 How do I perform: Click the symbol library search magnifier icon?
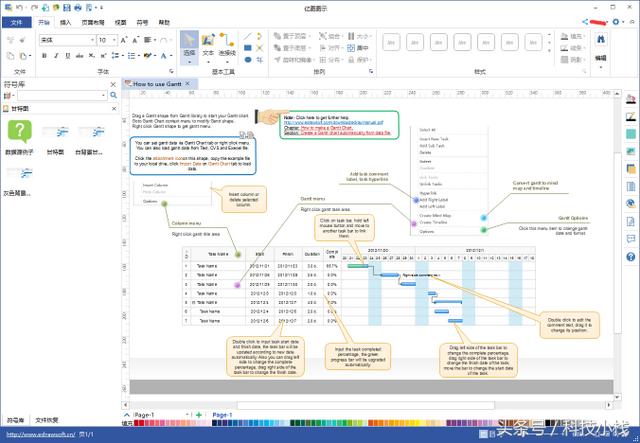point(113,96)
